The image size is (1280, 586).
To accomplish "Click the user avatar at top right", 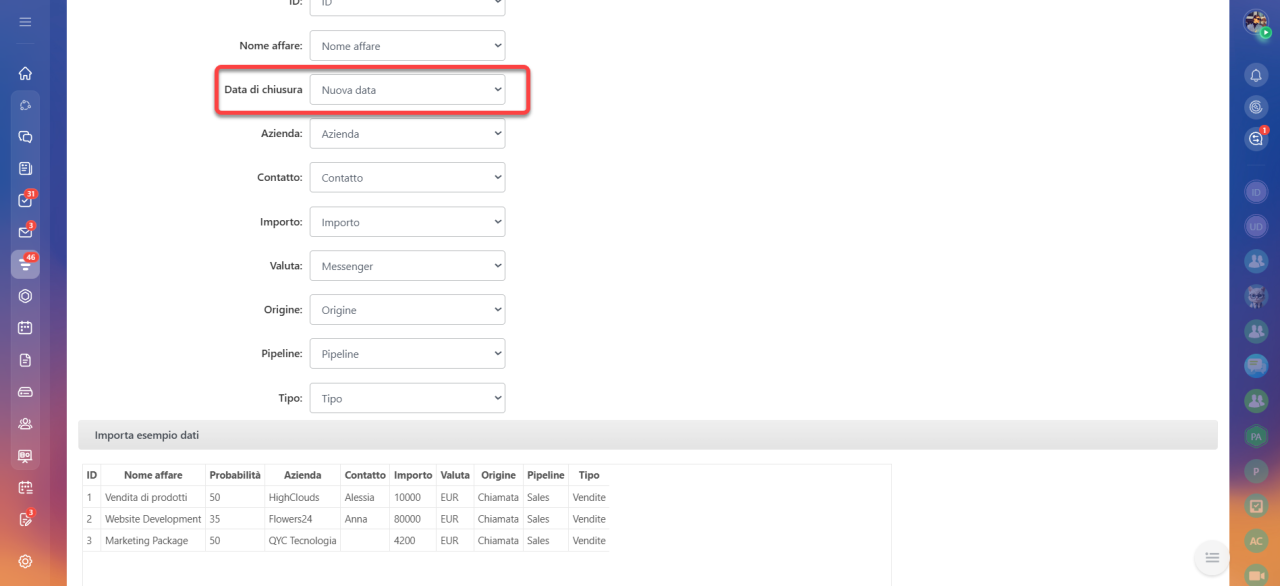I will pyautogui.click(x=1256, y=22).
